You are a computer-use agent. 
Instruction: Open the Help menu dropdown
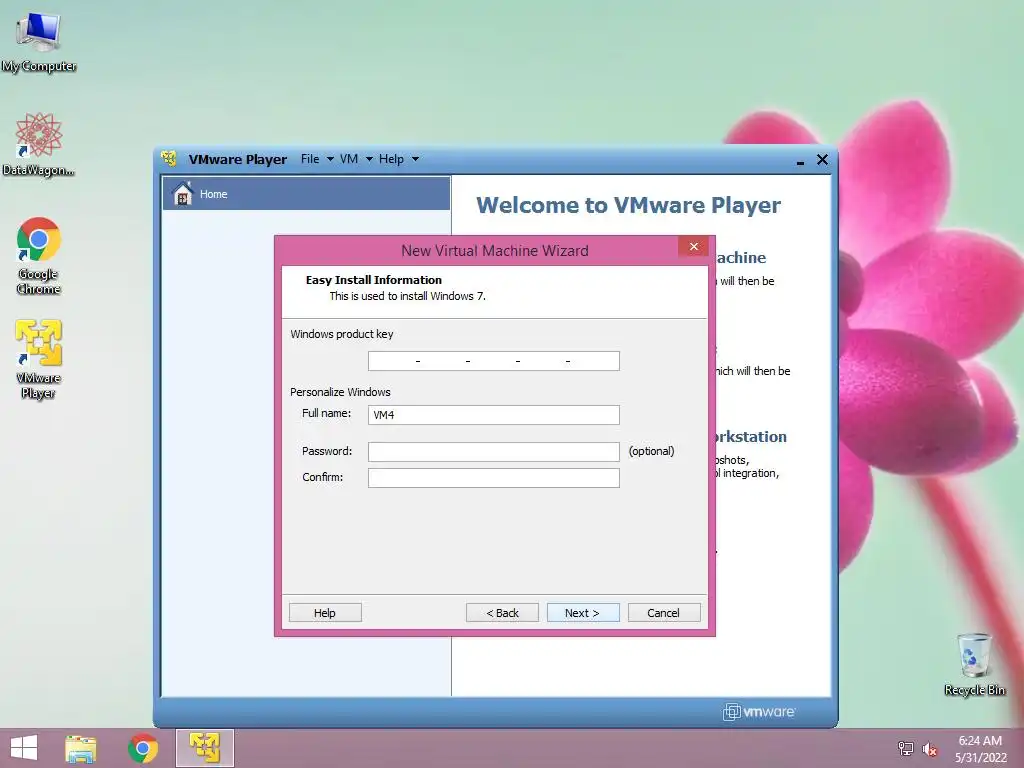[x=398, y=159]
